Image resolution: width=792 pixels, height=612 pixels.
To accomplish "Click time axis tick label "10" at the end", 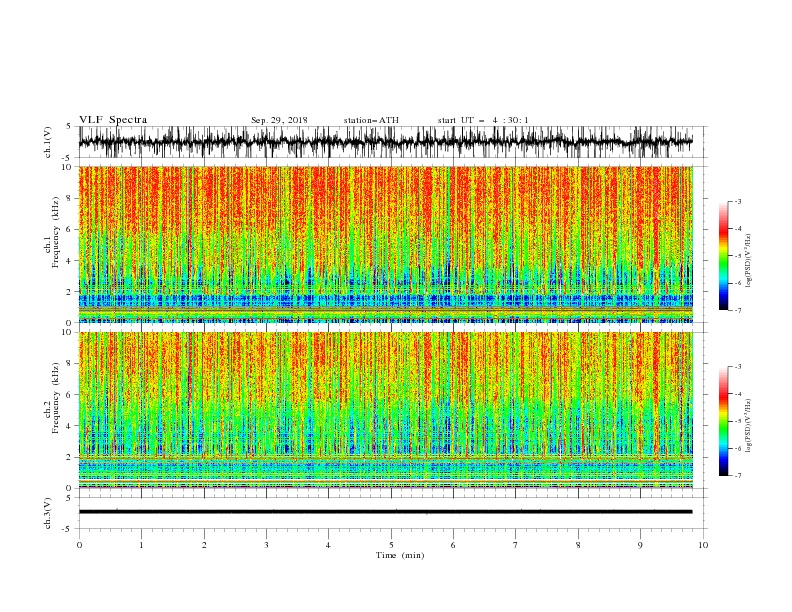I will point(703,545).
